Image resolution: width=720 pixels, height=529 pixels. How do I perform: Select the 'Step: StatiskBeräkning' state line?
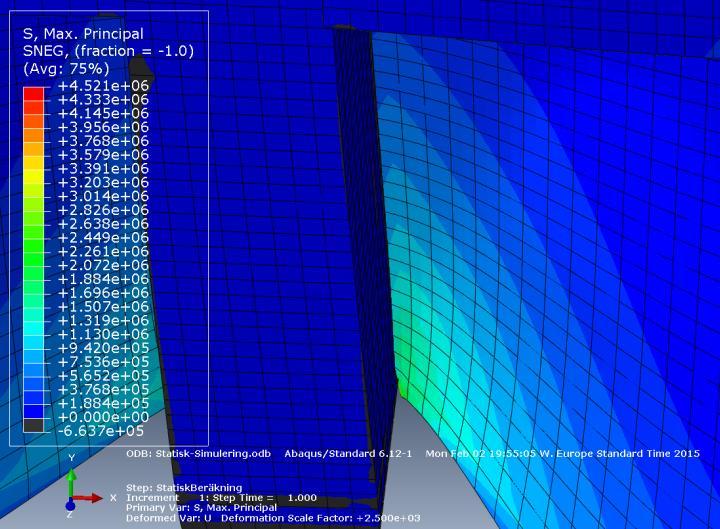click(184, 488)
